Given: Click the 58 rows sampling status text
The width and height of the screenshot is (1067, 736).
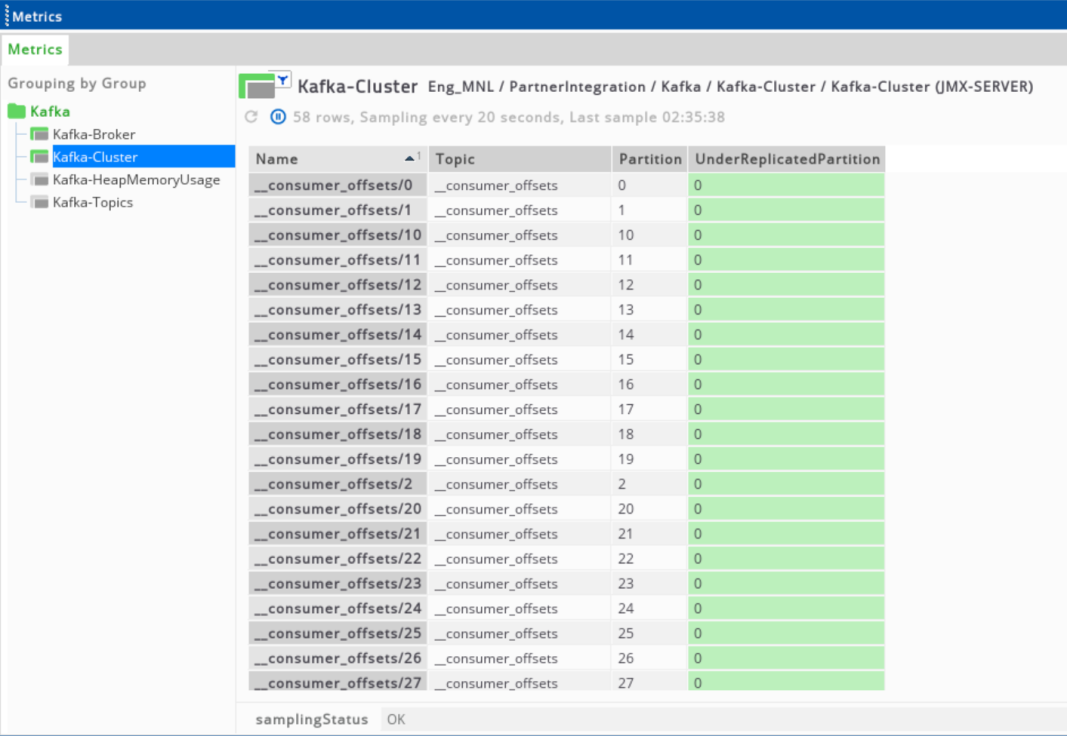Looking at the screenshot, I should pyautogui.click(x=508, y=117).
